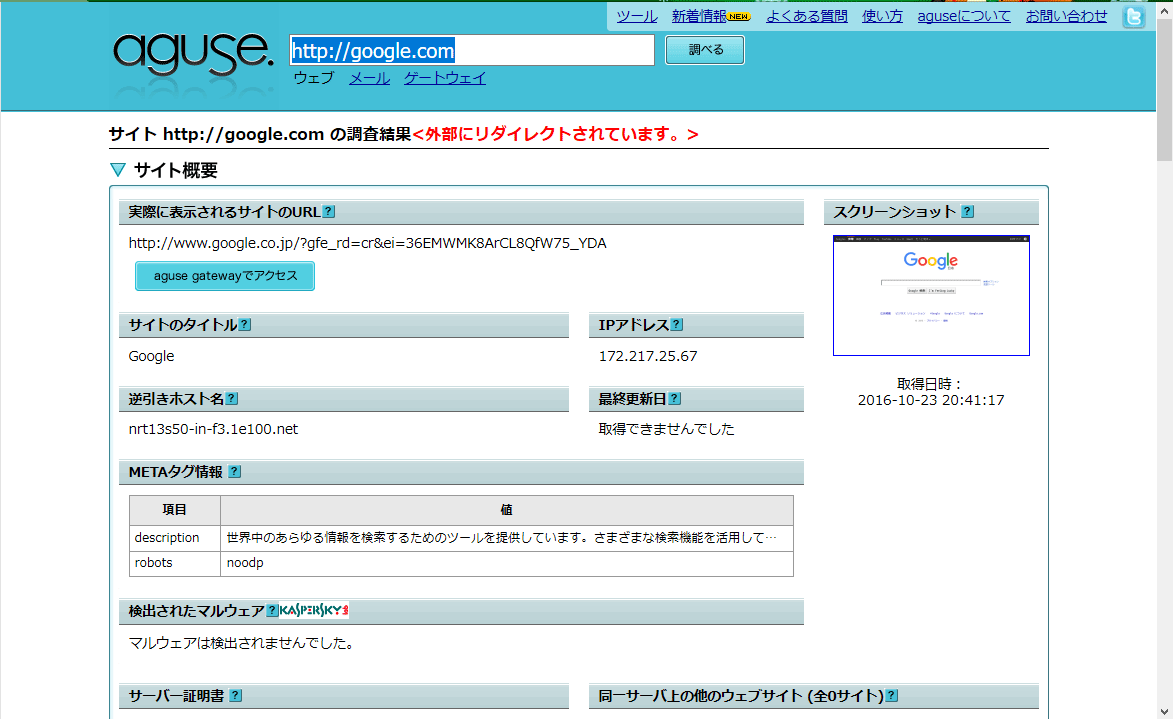Open help icon next to サイトのタイトル
Screen dimensions: 1173x719
click(x=245, y=325)
